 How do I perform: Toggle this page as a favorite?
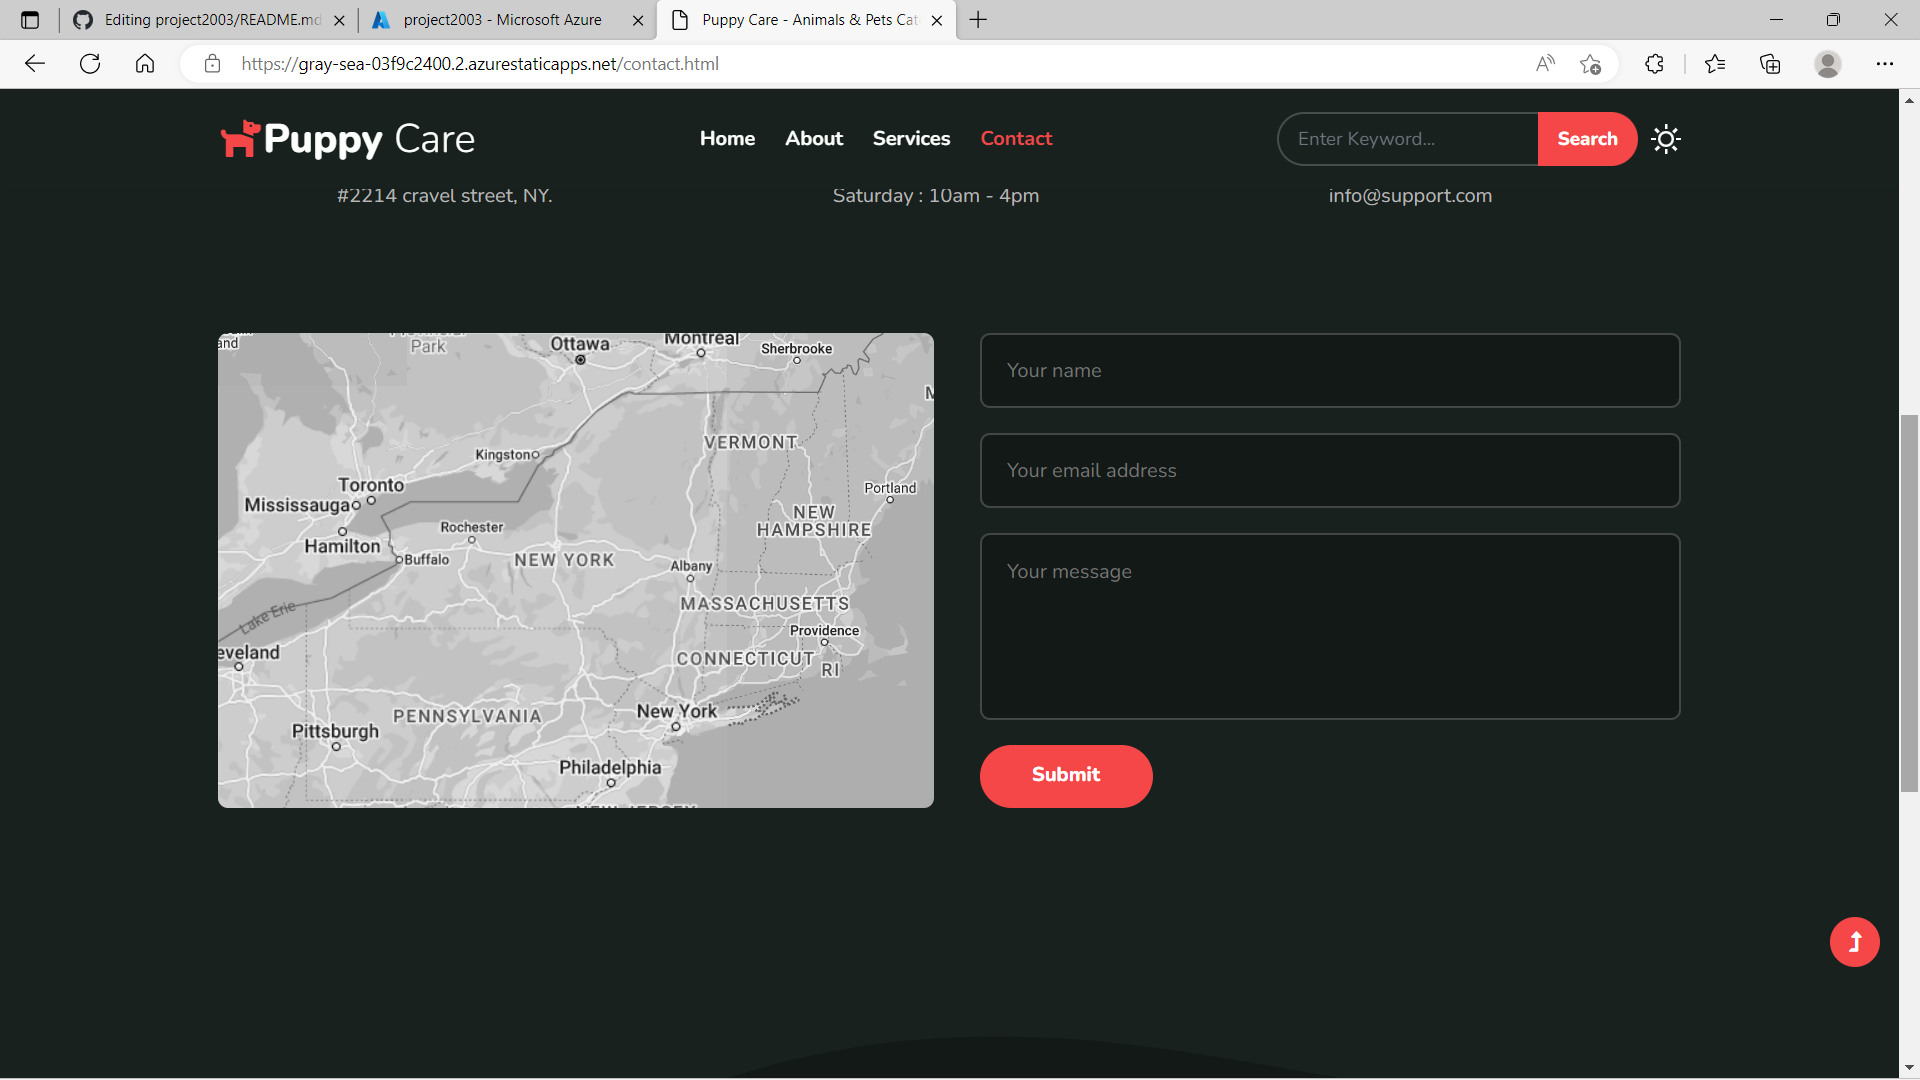click(1591, 63)
